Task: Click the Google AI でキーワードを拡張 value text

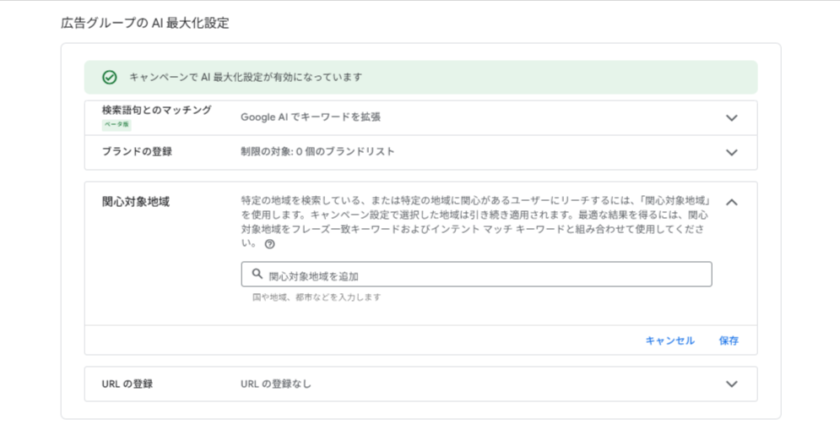Action: [310, 117]
